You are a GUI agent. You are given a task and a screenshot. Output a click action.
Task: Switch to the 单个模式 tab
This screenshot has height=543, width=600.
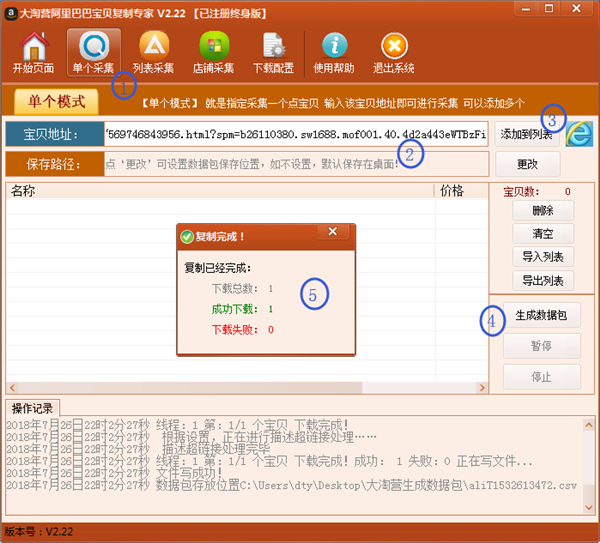57,101
